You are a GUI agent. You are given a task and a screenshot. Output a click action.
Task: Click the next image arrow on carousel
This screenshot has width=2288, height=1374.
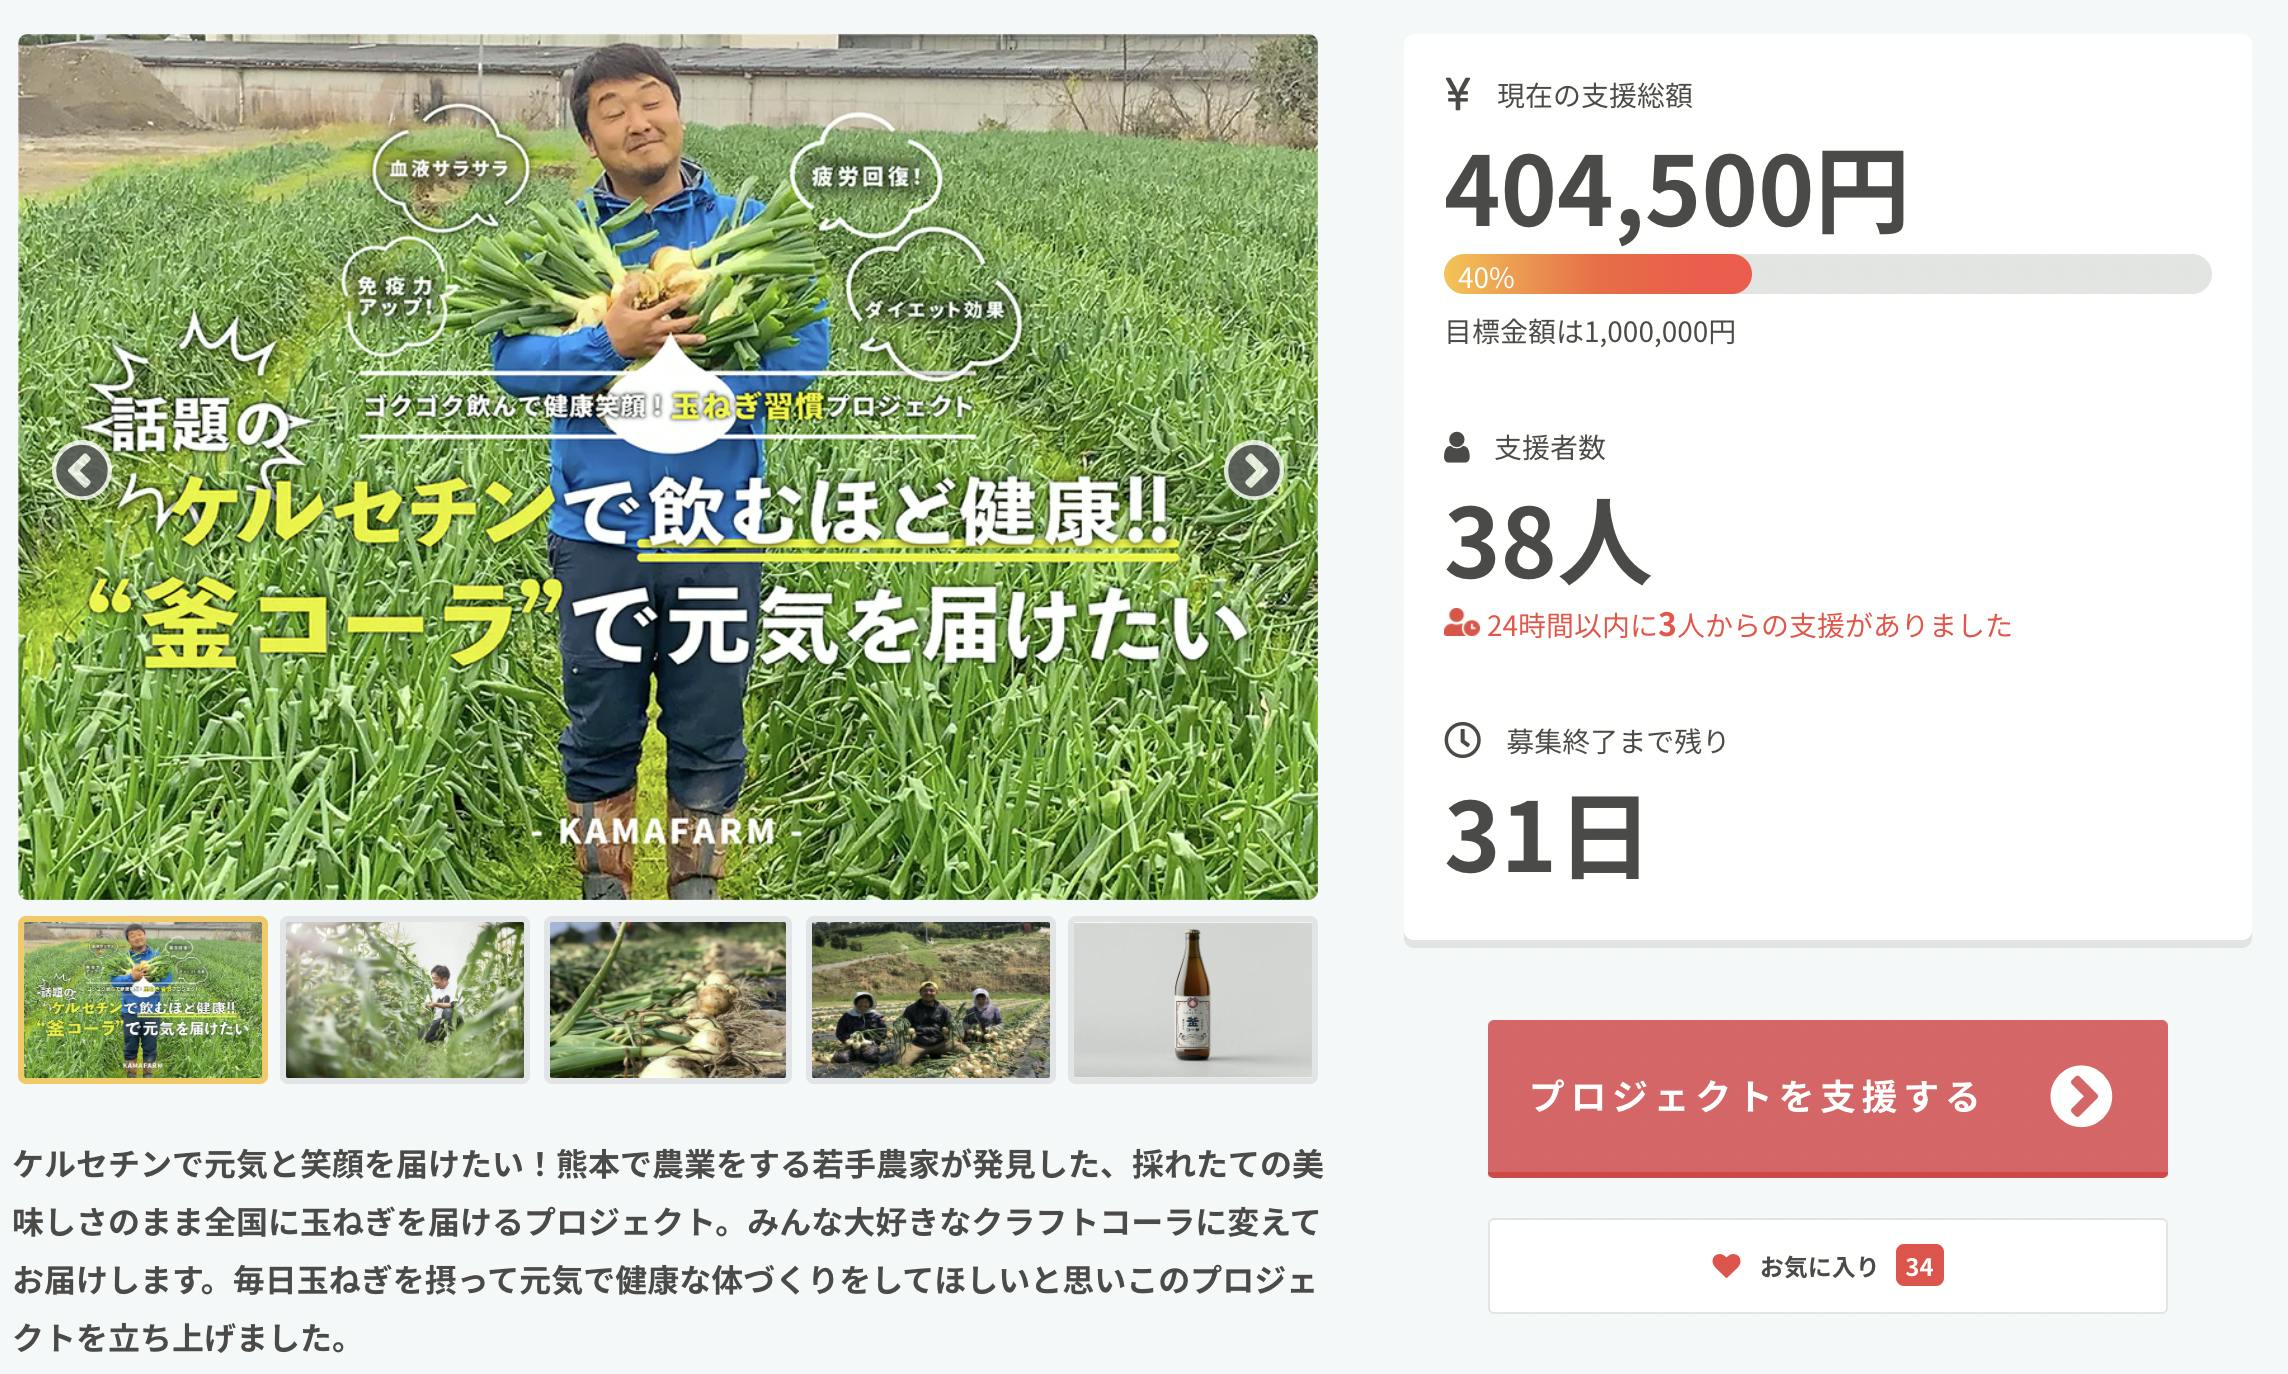[1254, 470]
